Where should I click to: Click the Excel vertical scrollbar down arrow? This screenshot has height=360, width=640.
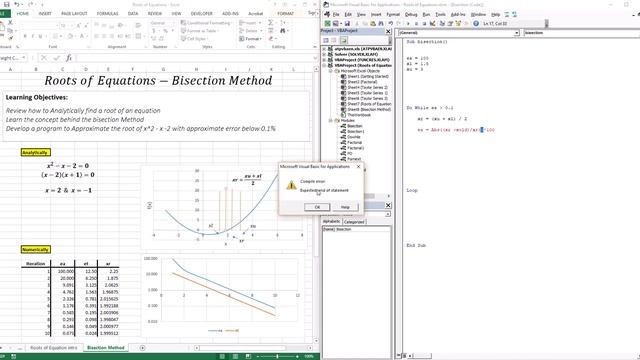point(316,340)
